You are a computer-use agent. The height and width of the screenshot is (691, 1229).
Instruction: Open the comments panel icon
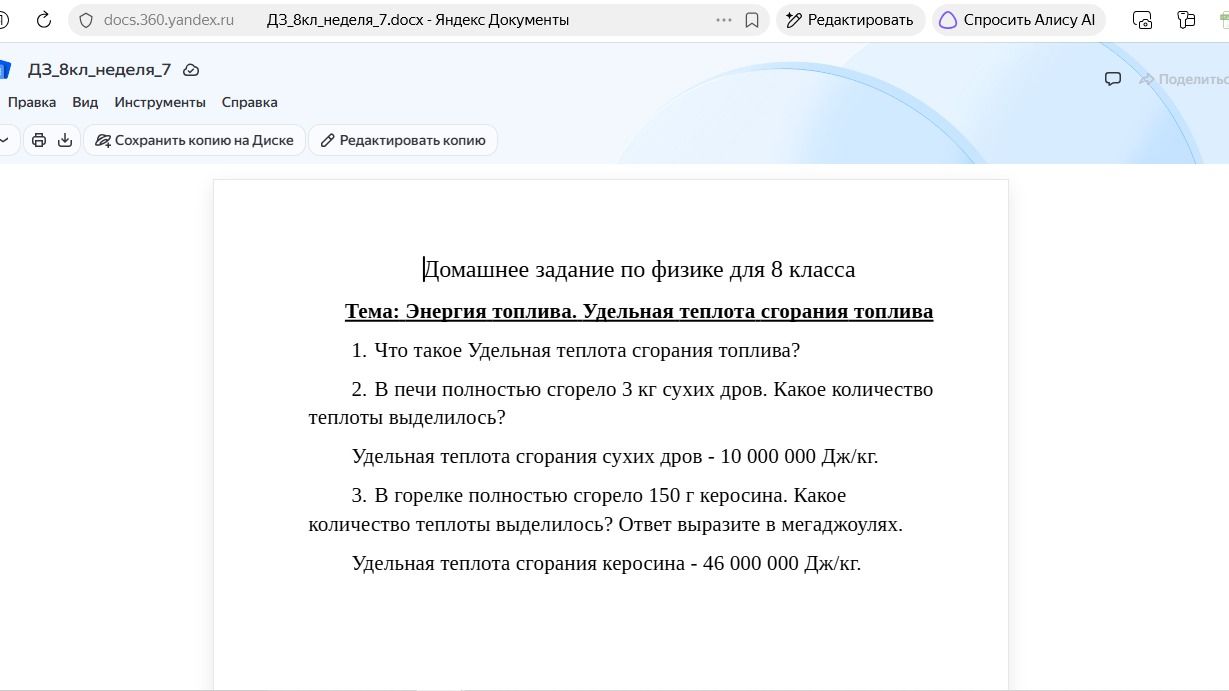click(x=1112, y=79)
